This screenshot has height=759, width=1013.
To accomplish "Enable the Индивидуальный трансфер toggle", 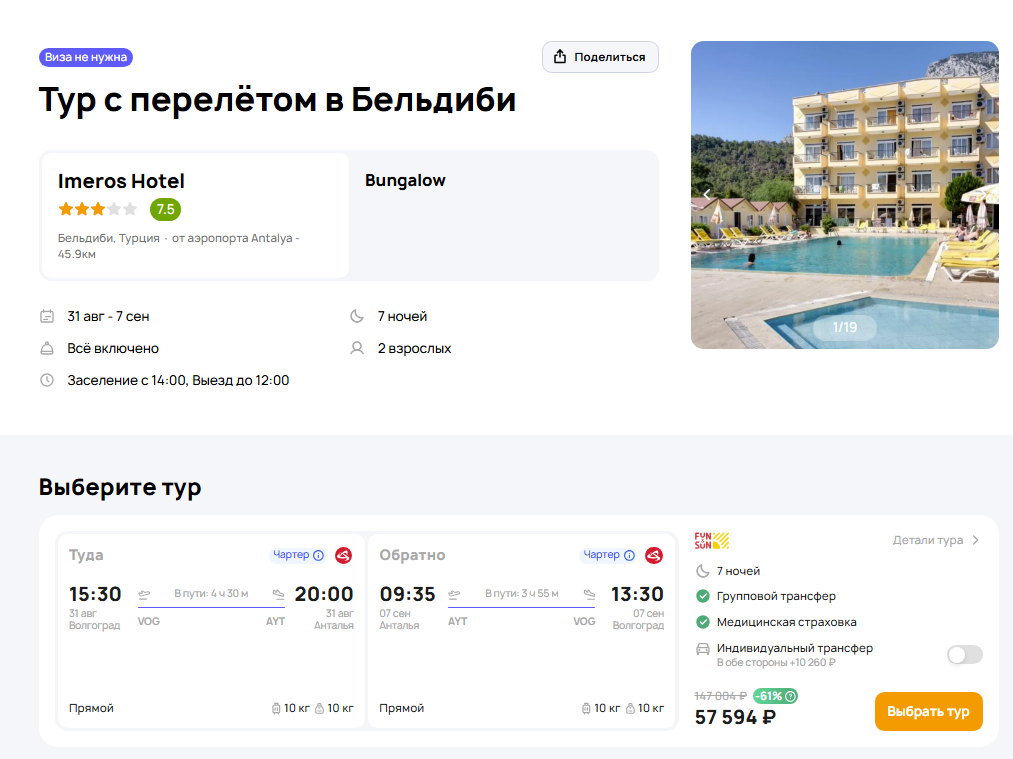I will [965, 654].
